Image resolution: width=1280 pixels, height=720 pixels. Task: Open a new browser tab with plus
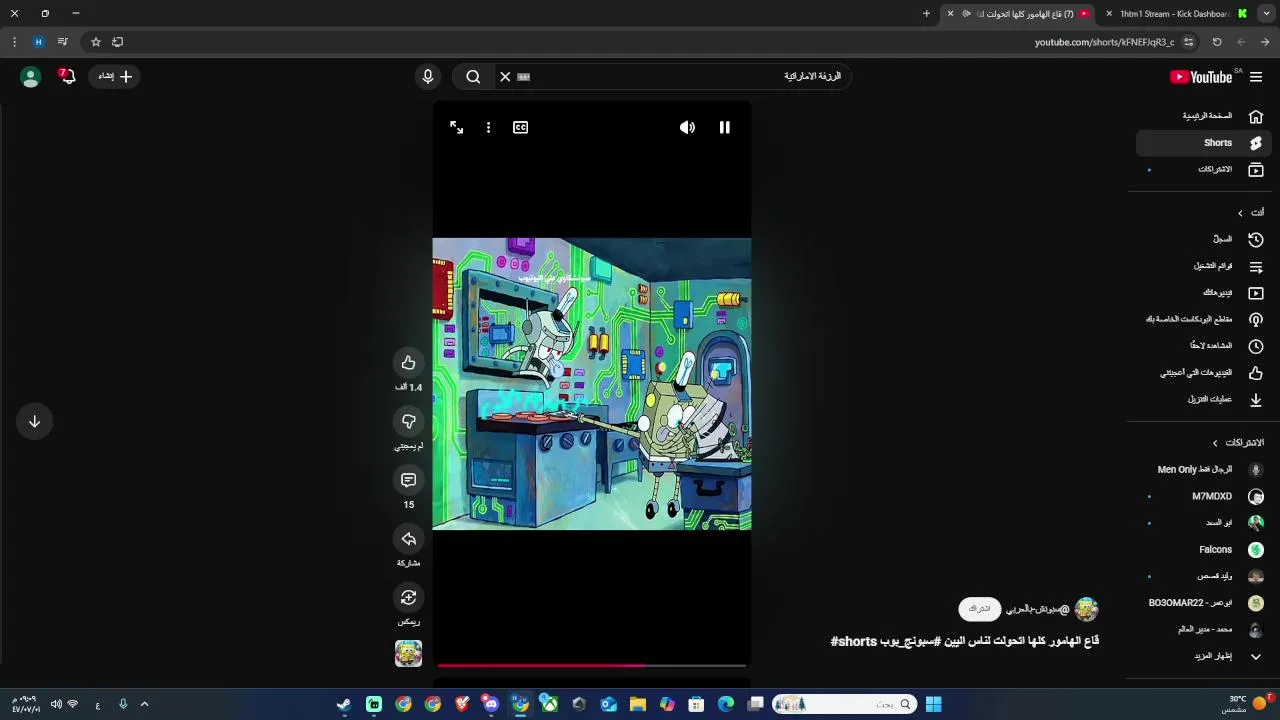click(926, 14)
